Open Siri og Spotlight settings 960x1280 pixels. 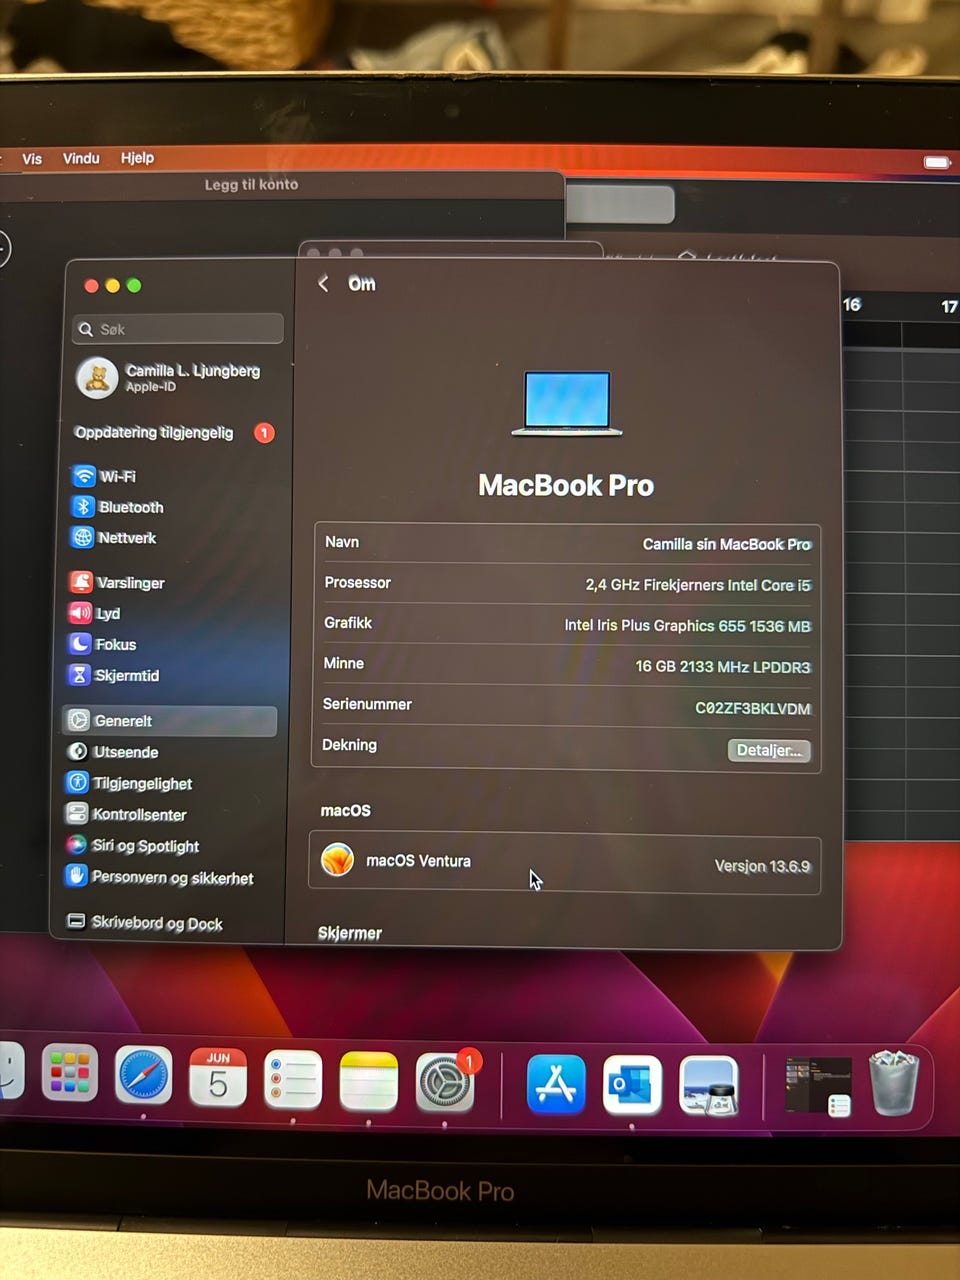click(132, 846)
